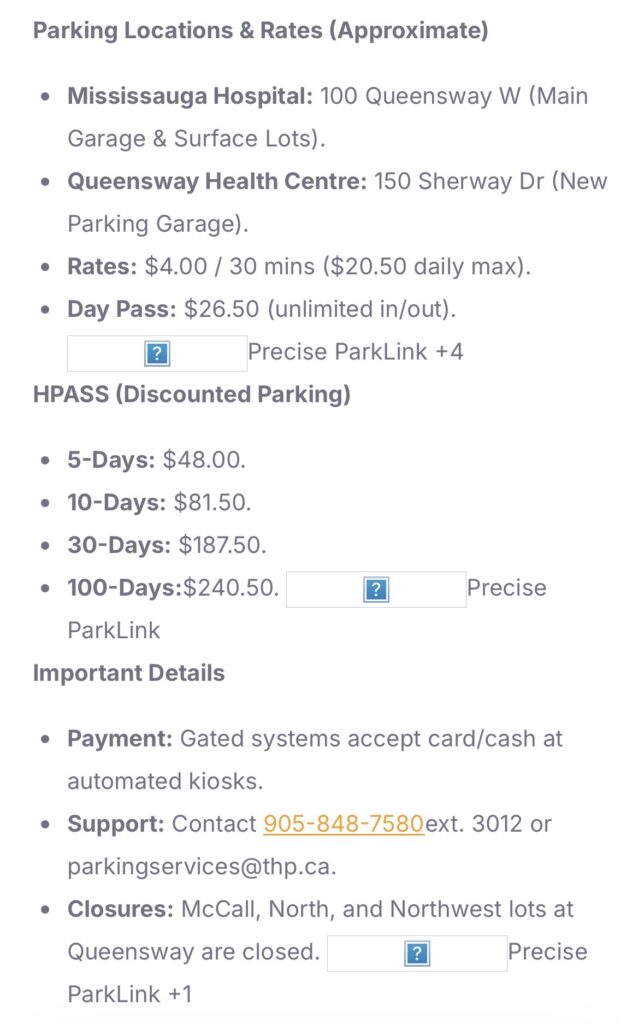
Task: Click the parkingservices@thp.ca email address
Action: [x=201, y=866]
